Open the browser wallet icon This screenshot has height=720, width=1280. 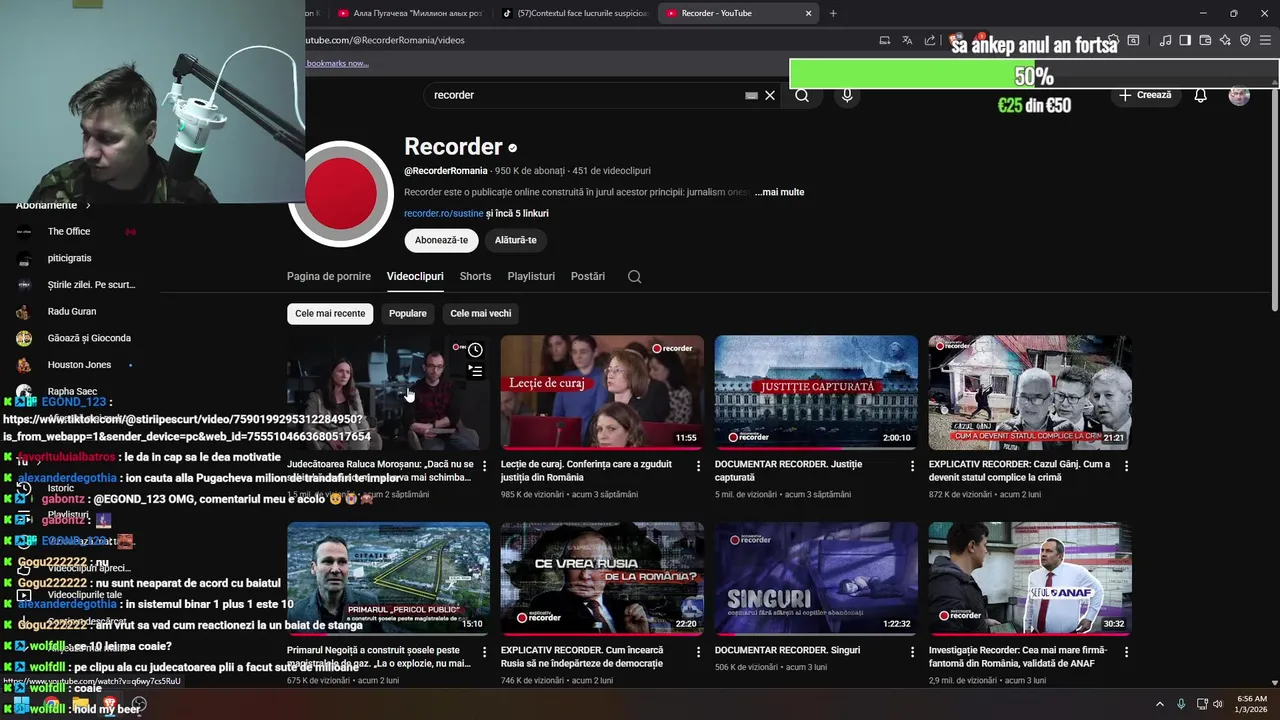click(1205, 40)
